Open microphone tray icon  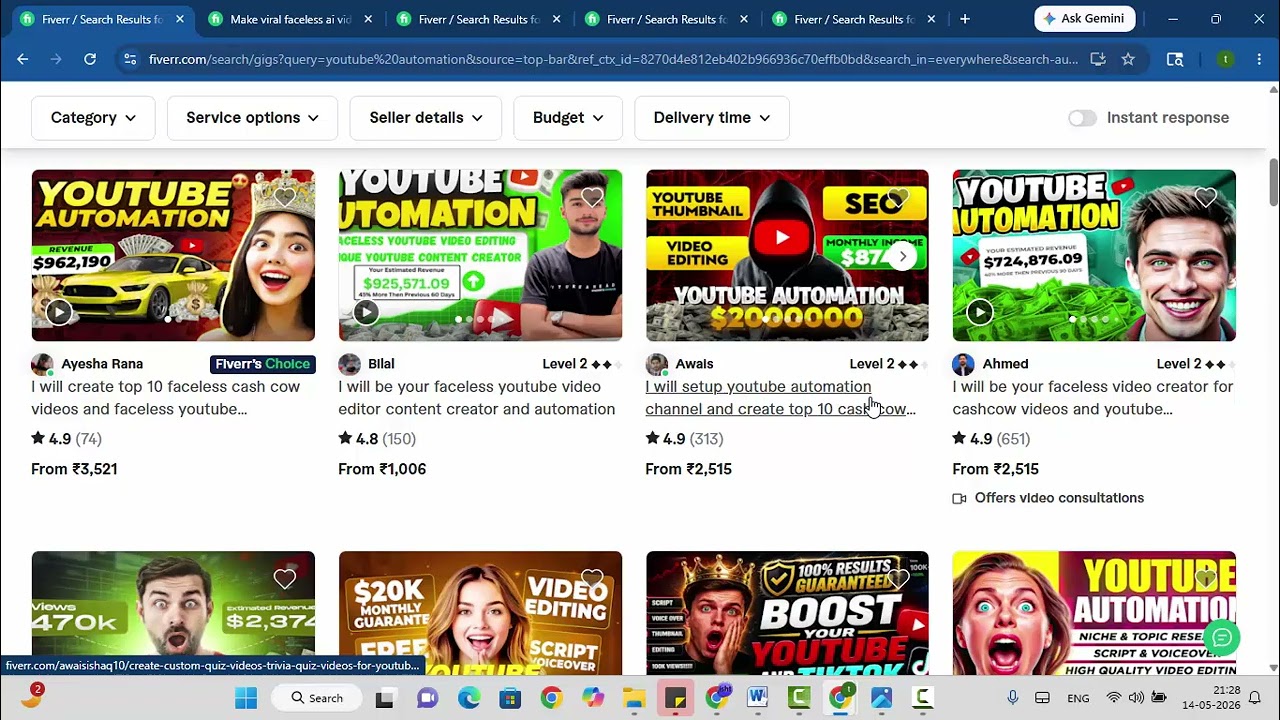1013,698
